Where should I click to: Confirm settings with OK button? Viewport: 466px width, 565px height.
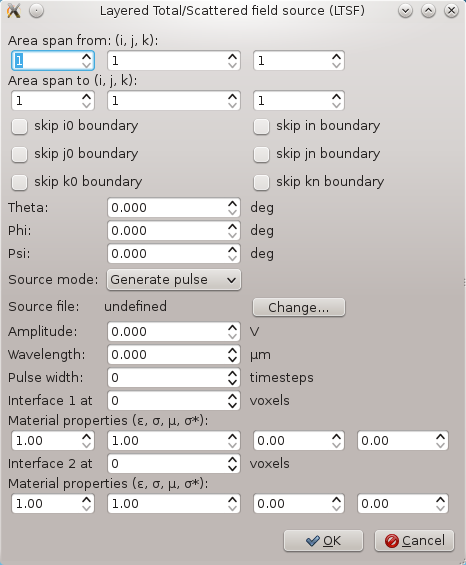pos(323,540)
